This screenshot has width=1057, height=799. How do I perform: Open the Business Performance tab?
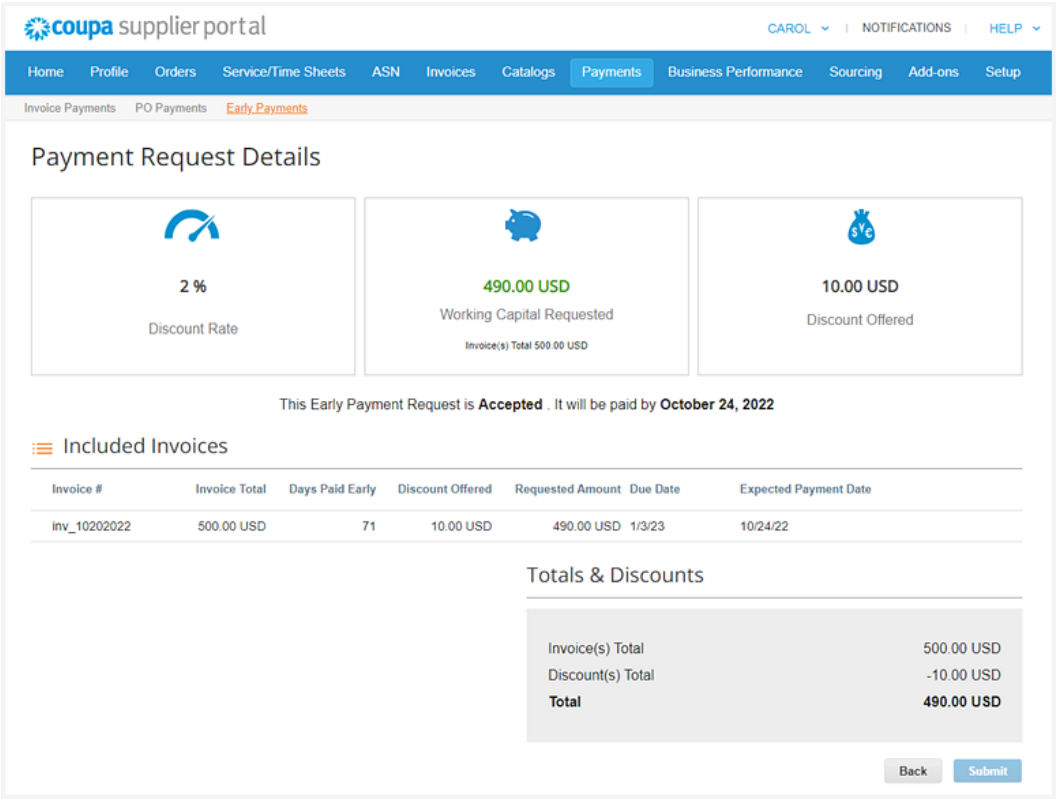[735, 72]
